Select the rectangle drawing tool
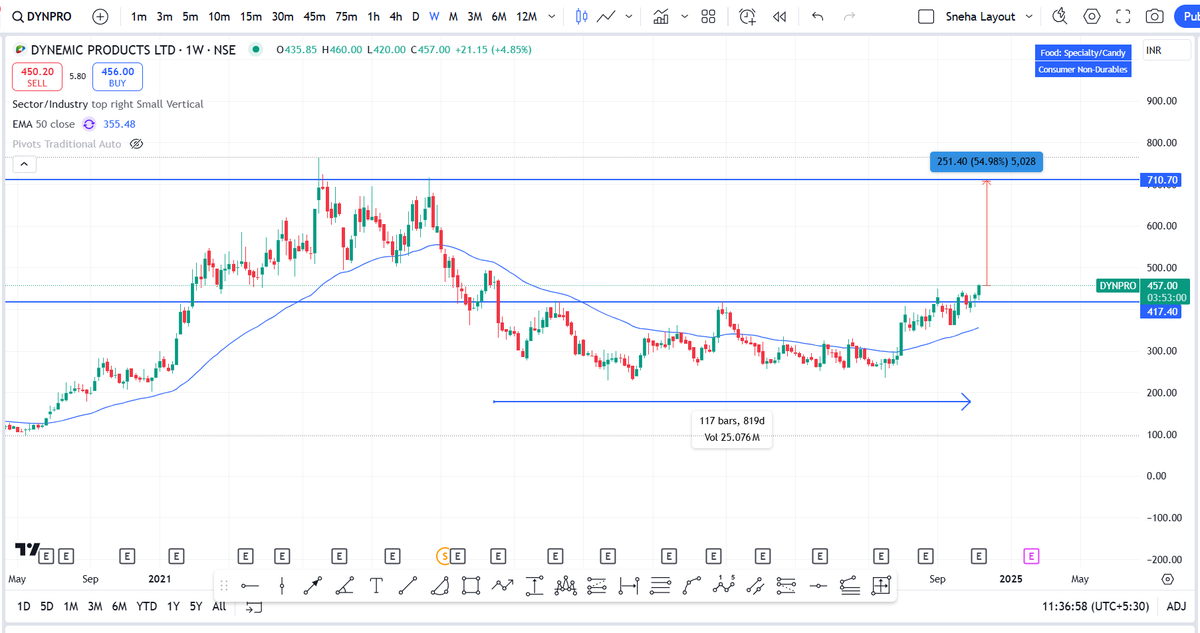 471,585
